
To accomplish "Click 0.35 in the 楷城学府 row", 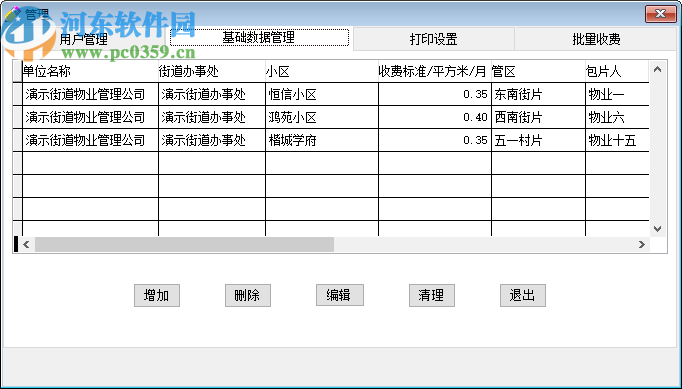I will click(x=435, y=141).
